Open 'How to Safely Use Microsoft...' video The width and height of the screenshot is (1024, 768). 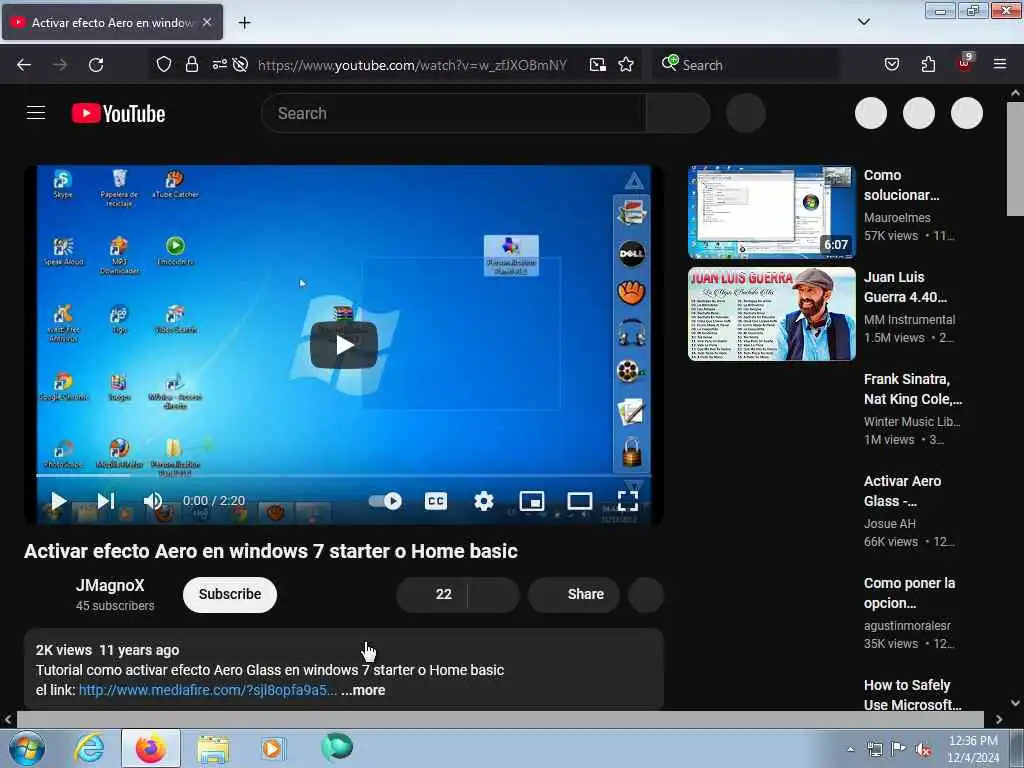pos(912,695)
